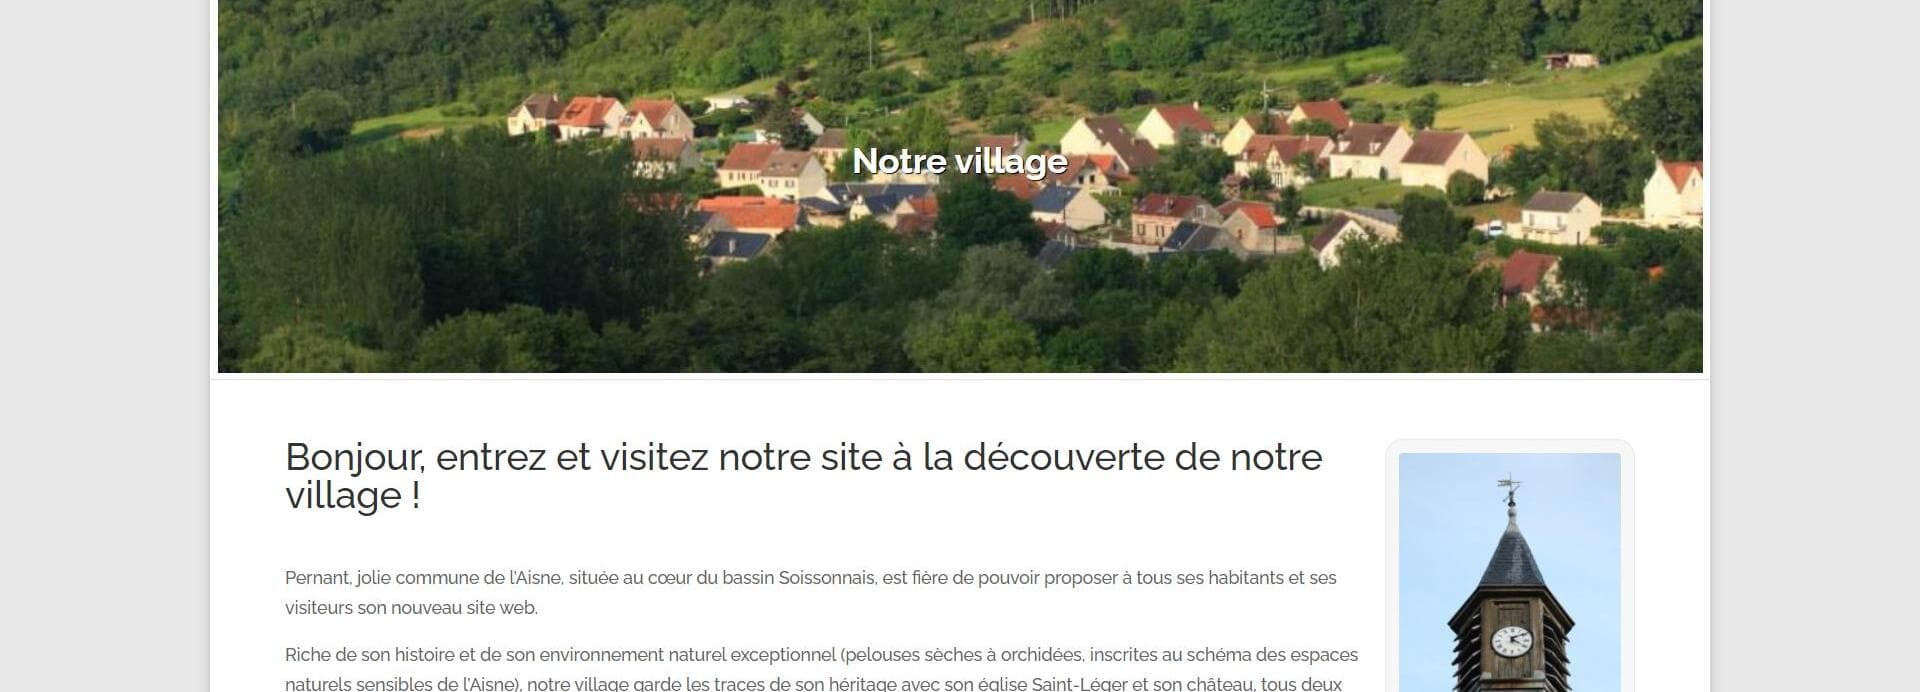Click the white house at the banner's right edge

[1673, 193]
